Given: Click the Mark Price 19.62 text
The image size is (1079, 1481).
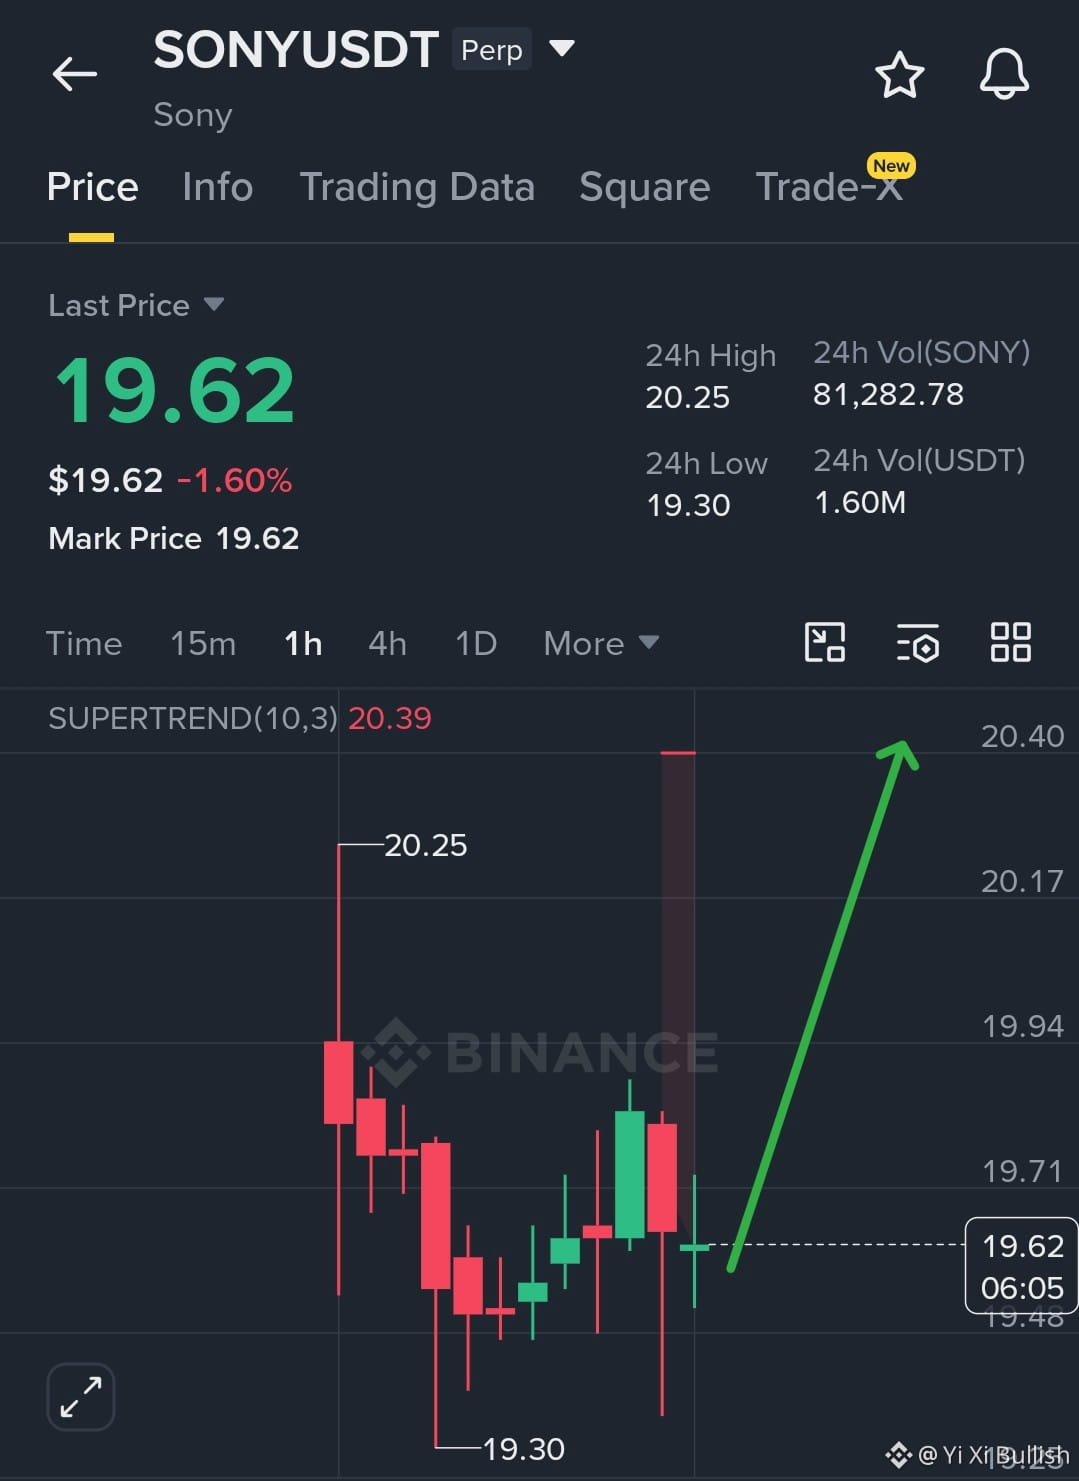Looking at the screenshot, I should pyautogui.click(x=174, y=538).
